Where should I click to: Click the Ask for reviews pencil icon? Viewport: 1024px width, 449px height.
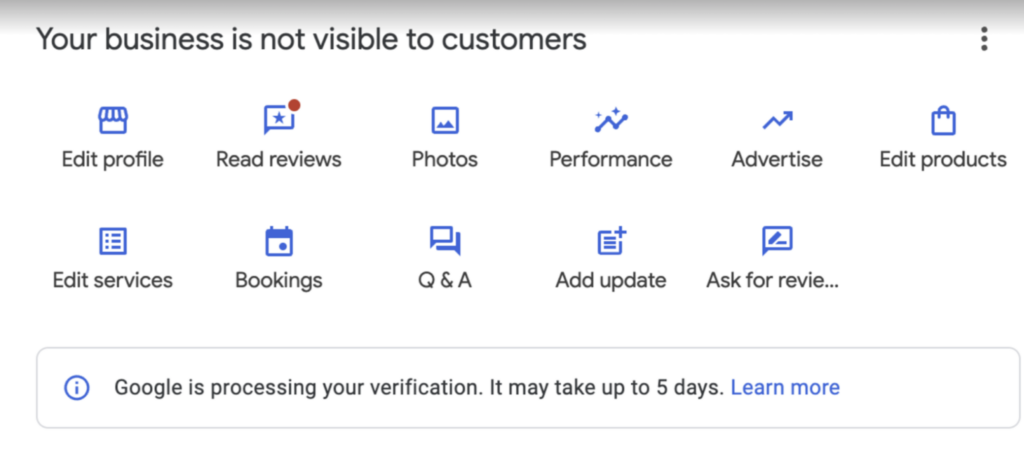(x=777, y=241)
